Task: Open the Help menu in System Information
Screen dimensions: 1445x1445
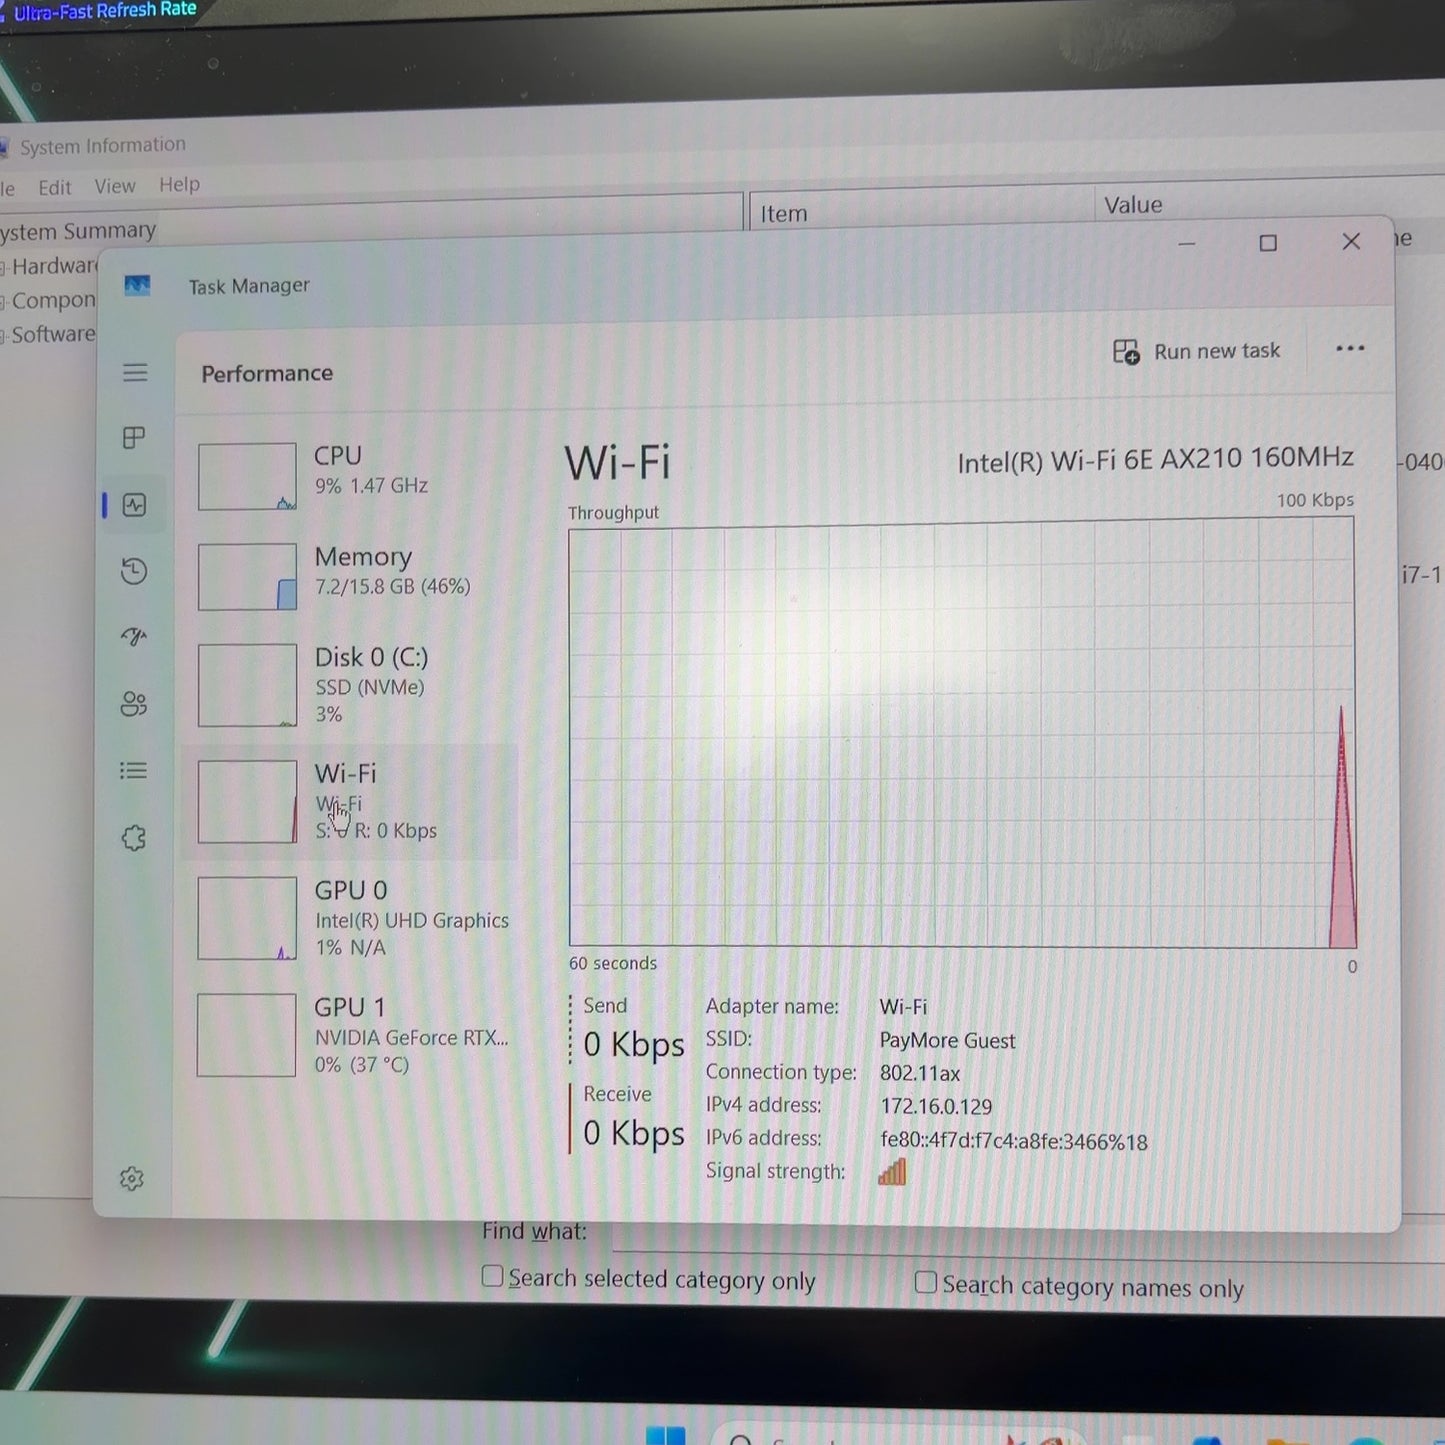Action: point(180,185)
